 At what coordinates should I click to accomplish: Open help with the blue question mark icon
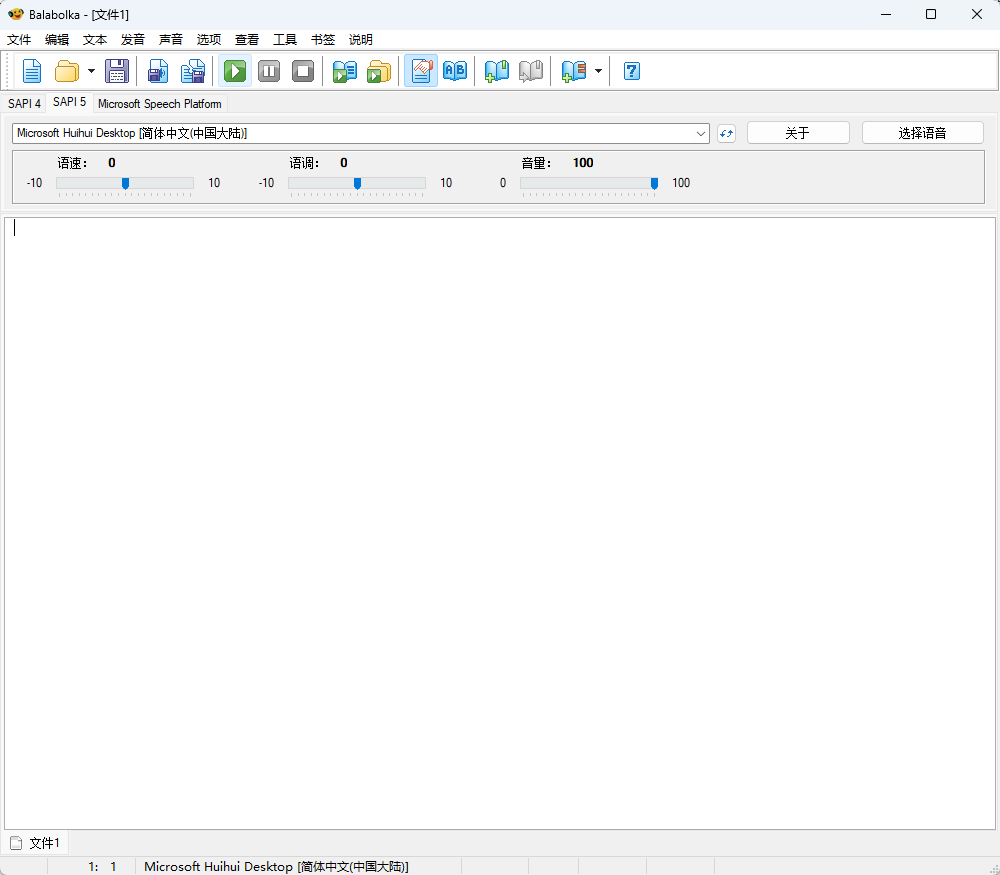[631, 71]
